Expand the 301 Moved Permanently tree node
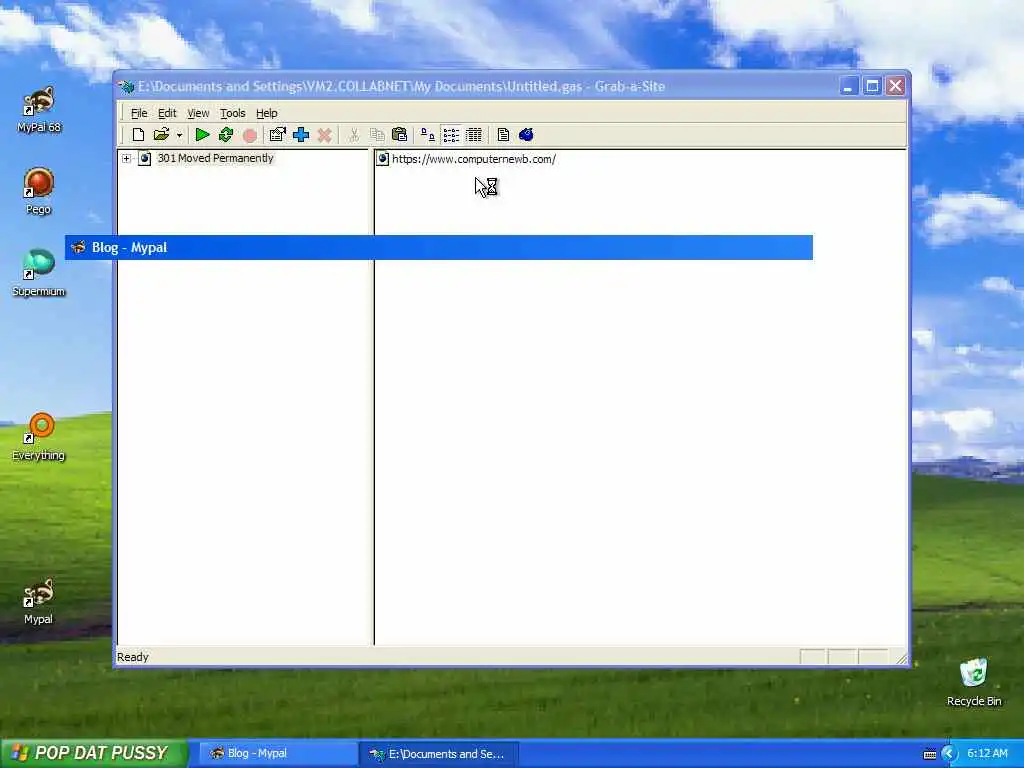This screenshot has height=768, width=1024. 127,158
